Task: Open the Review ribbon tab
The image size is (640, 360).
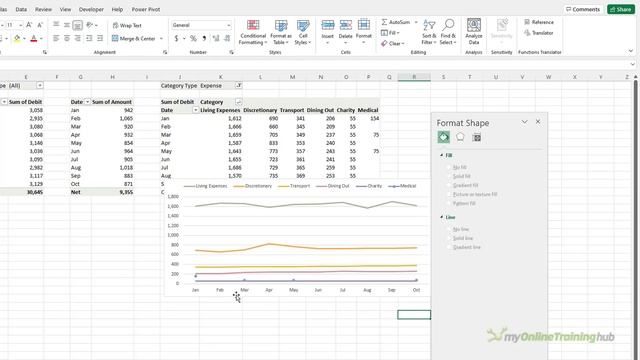Action: click(43, 9)
